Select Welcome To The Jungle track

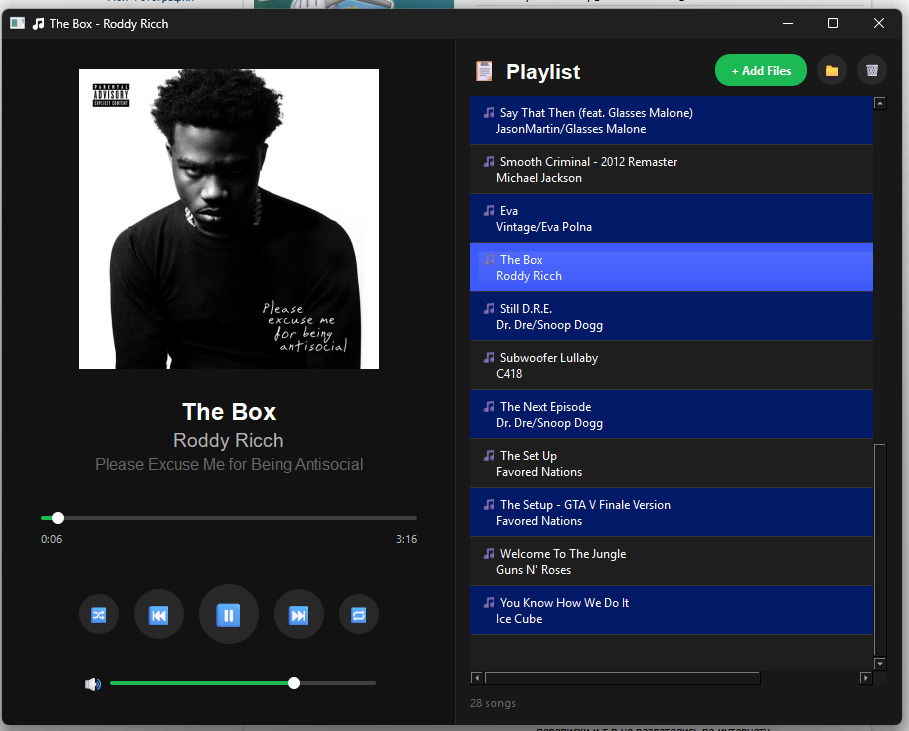(671, 562)
